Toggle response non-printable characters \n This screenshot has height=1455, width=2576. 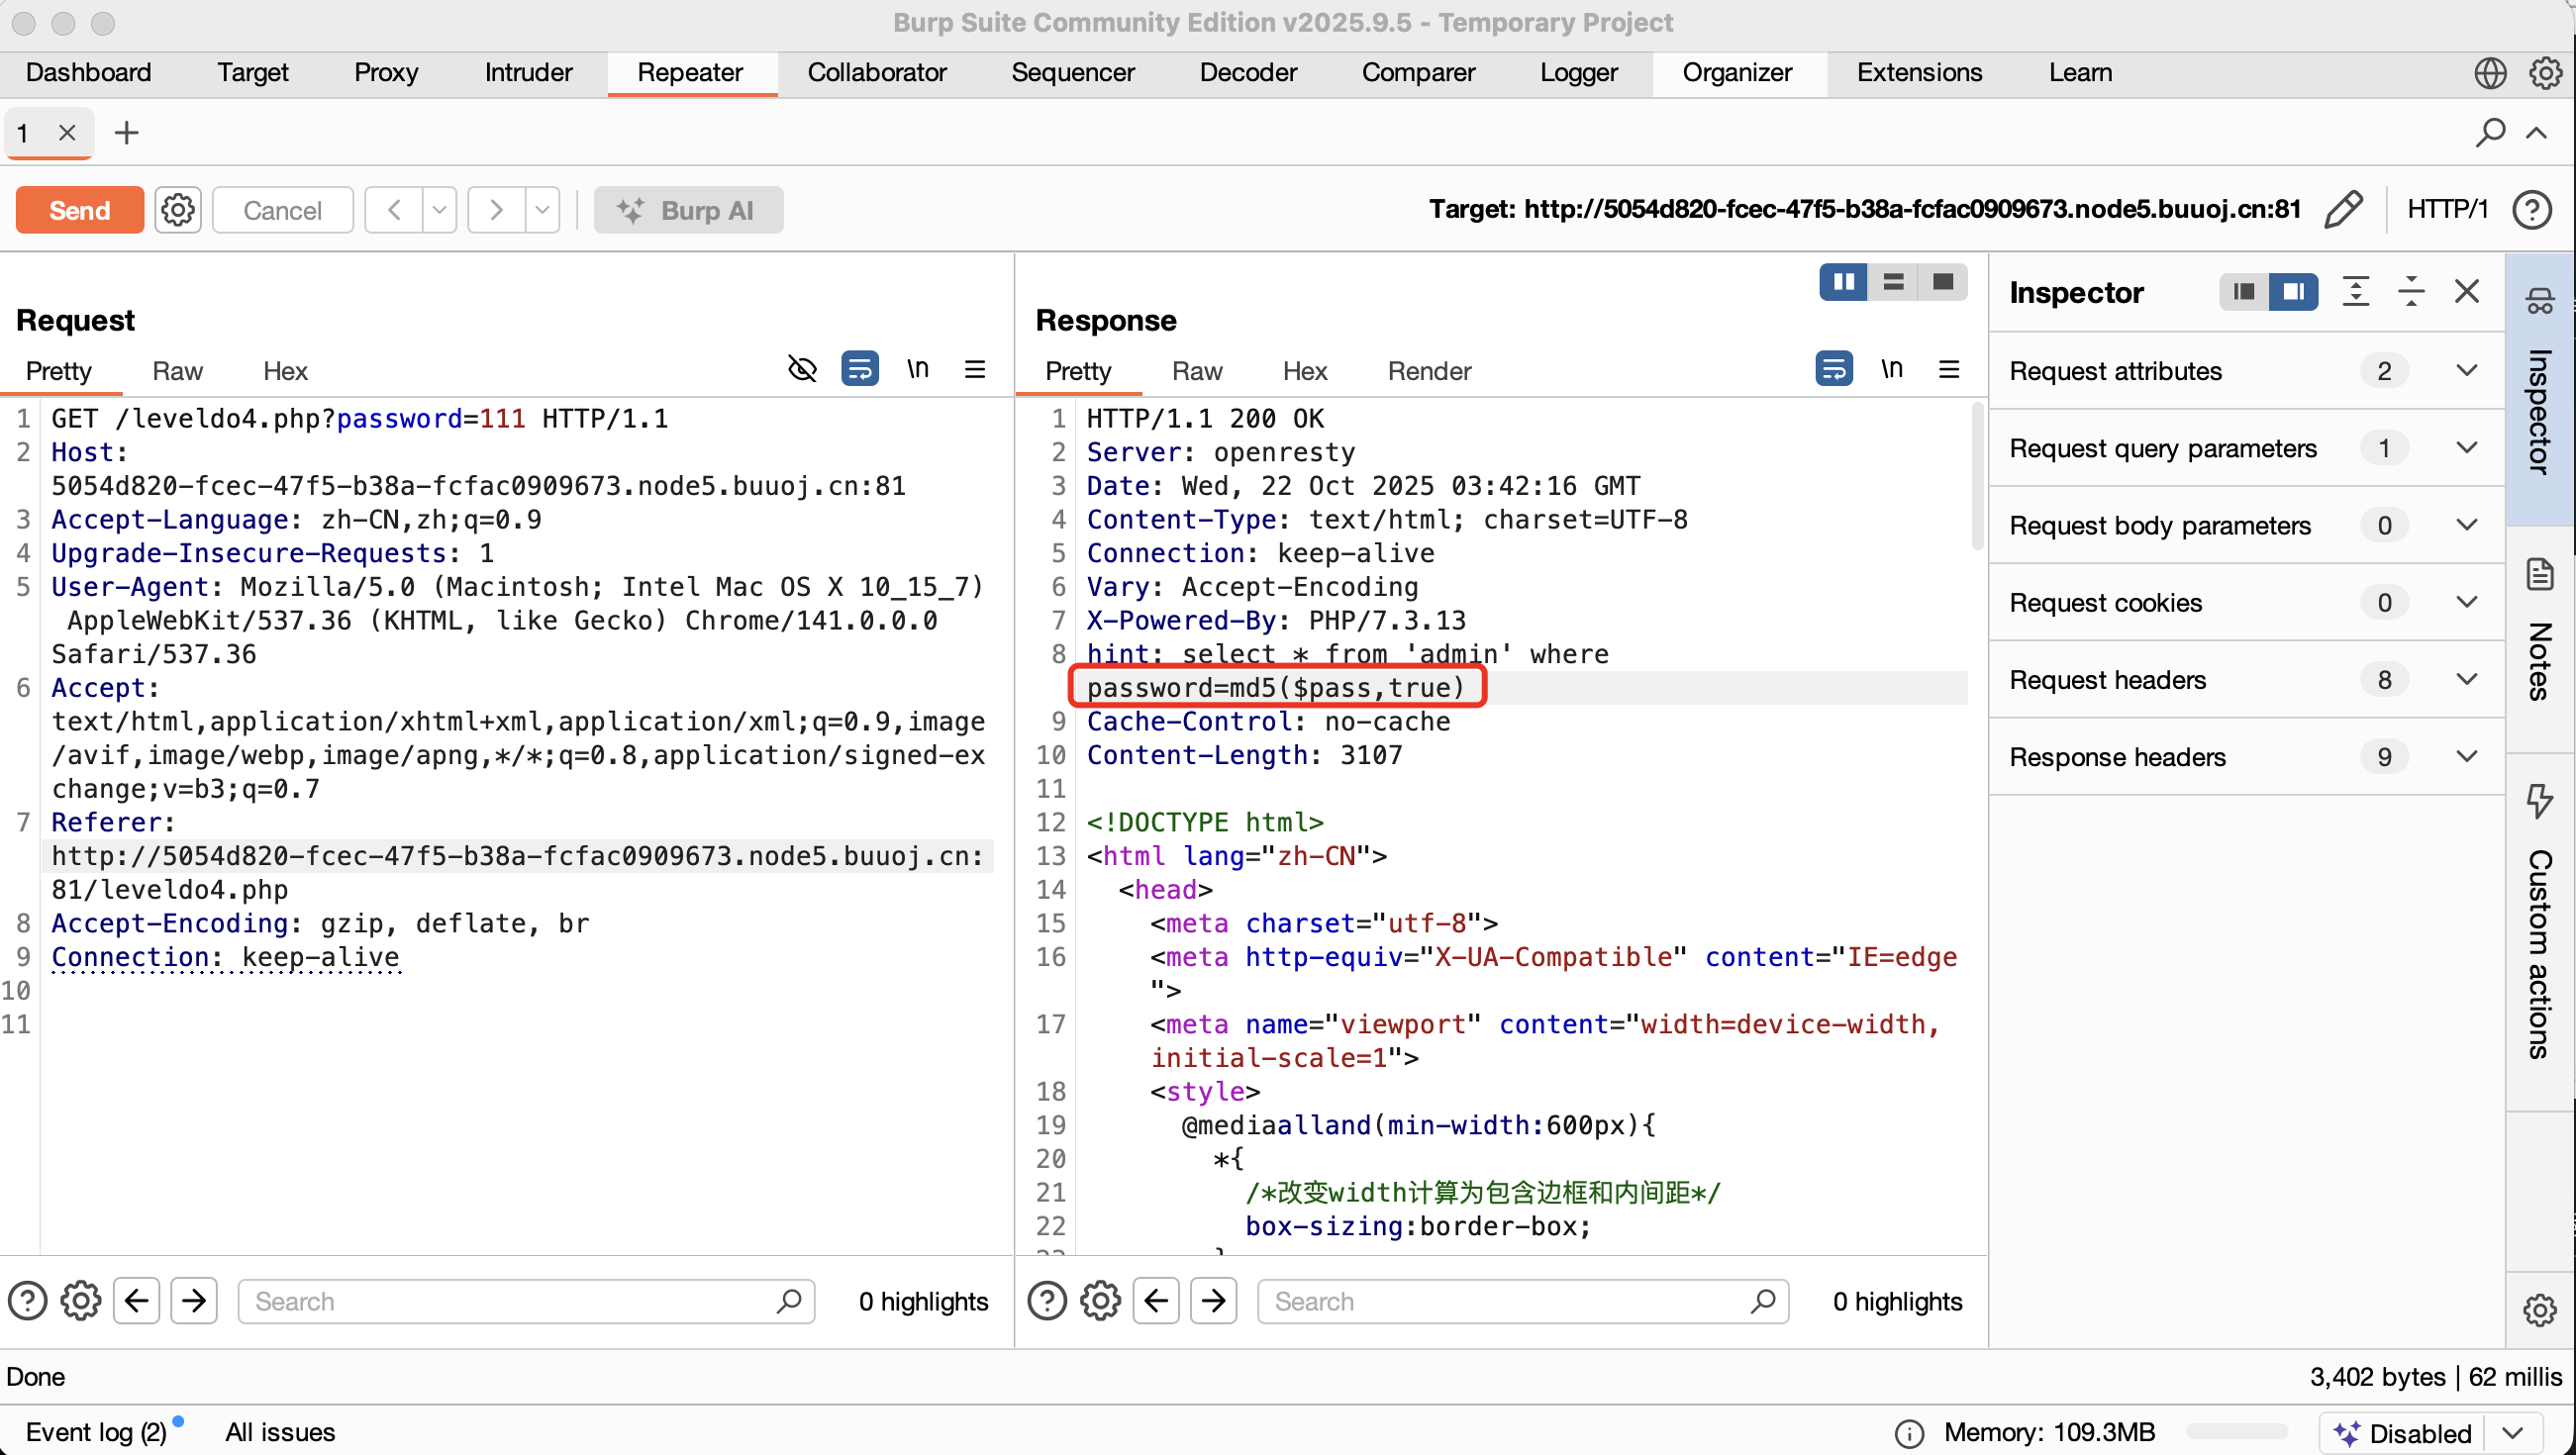click(1891, 370)
